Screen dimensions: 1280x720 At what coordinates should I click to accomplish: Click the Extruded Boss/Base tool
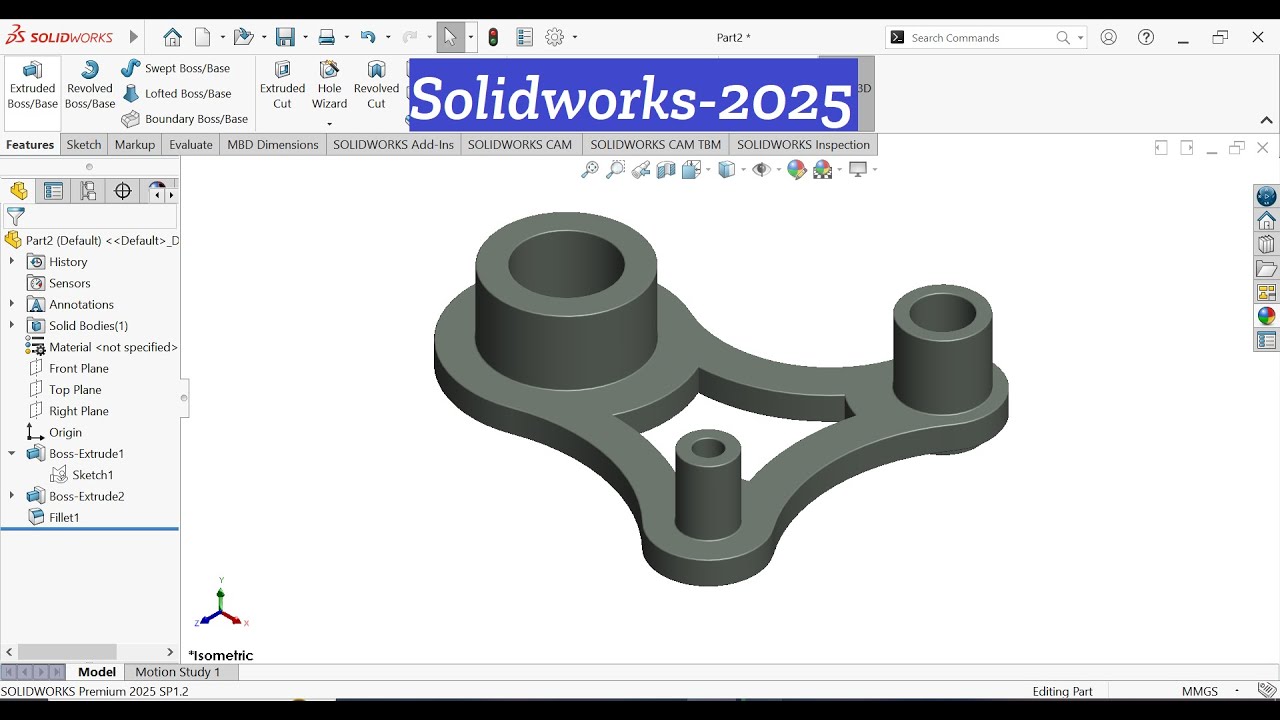point(32,85)
